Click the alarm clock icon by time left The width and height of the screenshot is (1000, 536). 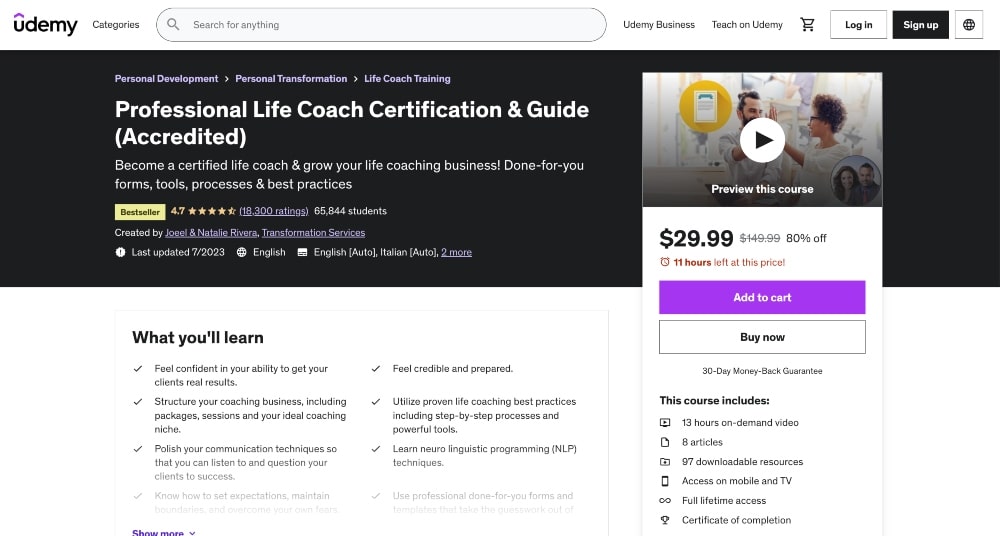665,262
